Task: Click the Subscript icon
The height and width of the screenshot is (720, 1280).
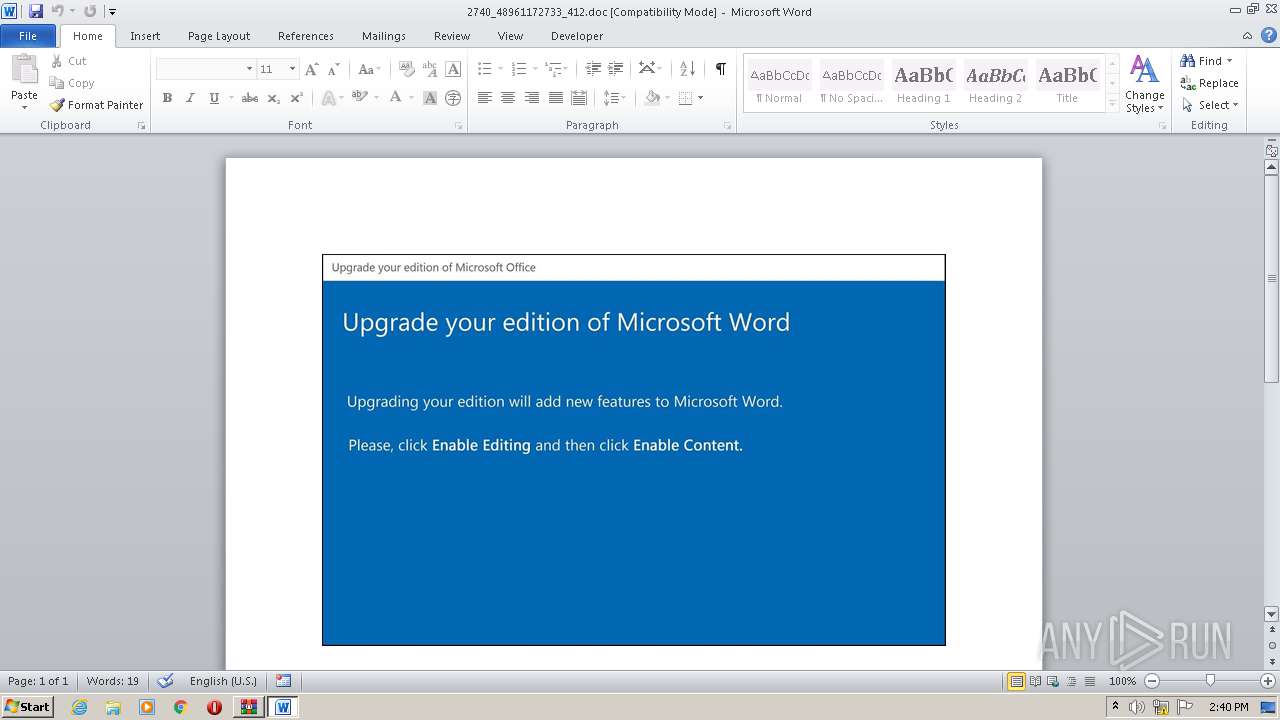Action: tap(274, 98)
